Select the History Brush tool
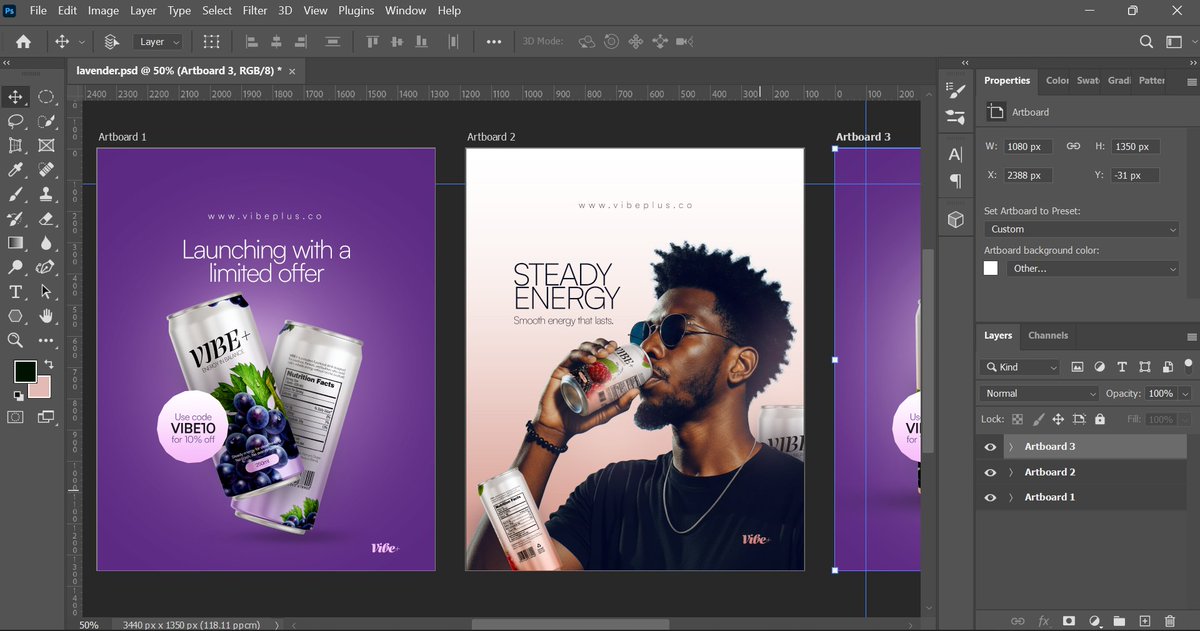 coord(16,218)
